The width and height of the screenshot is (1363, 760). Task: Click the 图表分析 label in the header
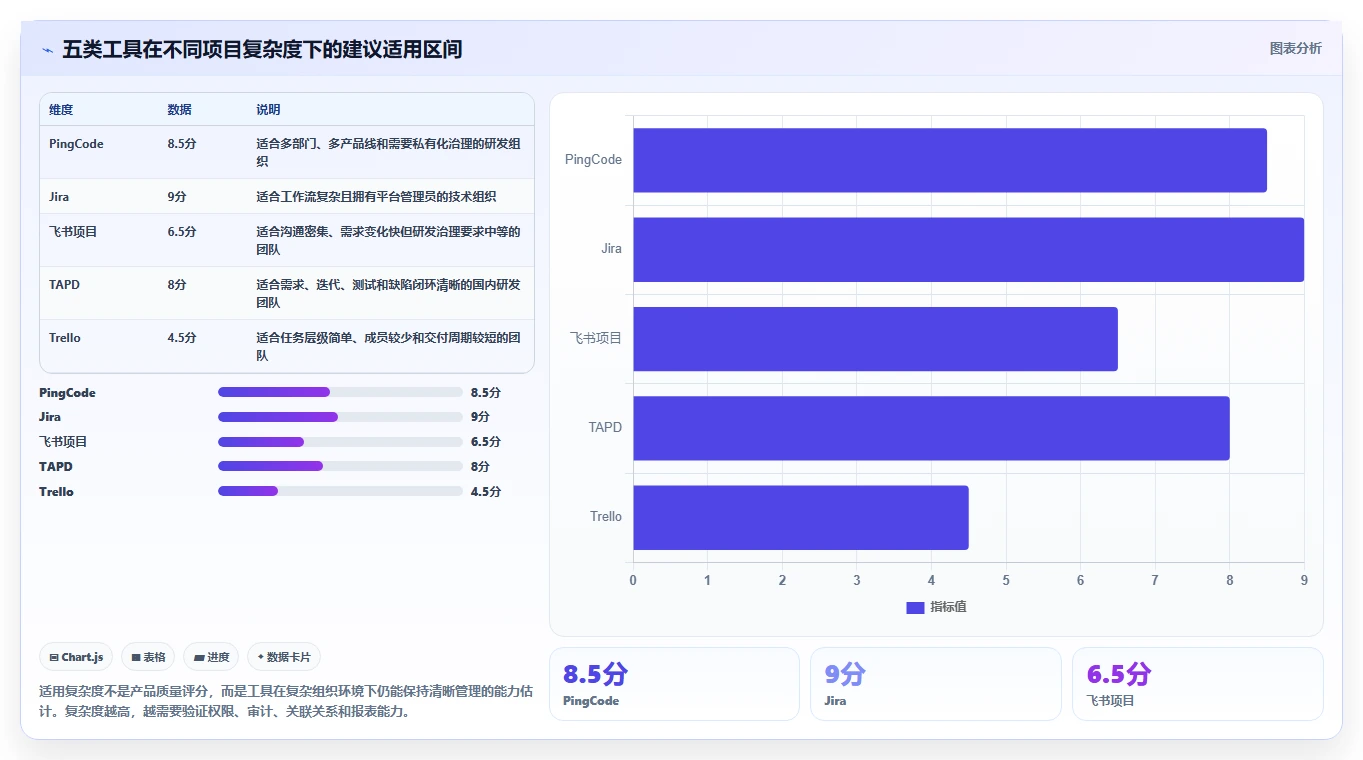click(x=1295, y=48)
